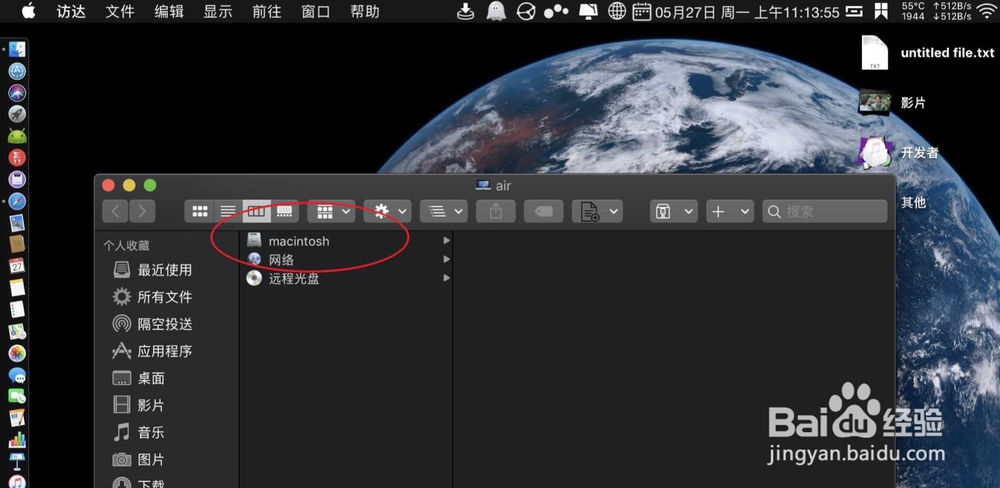Open Reminders from the Dock
Screen dimensions: 1000x488
17,309
